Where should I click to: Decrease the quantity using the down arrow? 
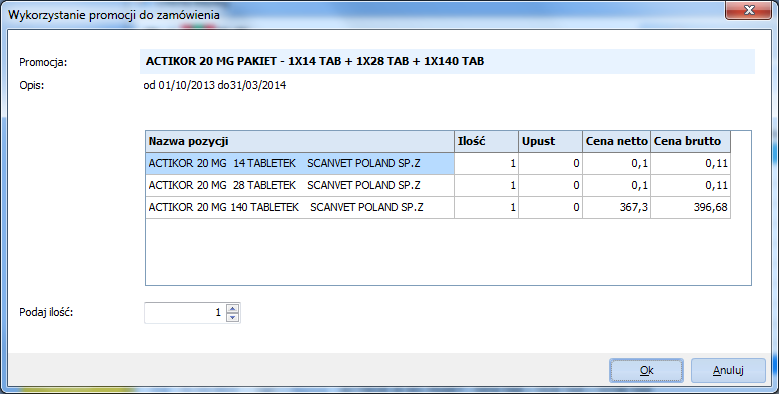[x=232, y=317]
